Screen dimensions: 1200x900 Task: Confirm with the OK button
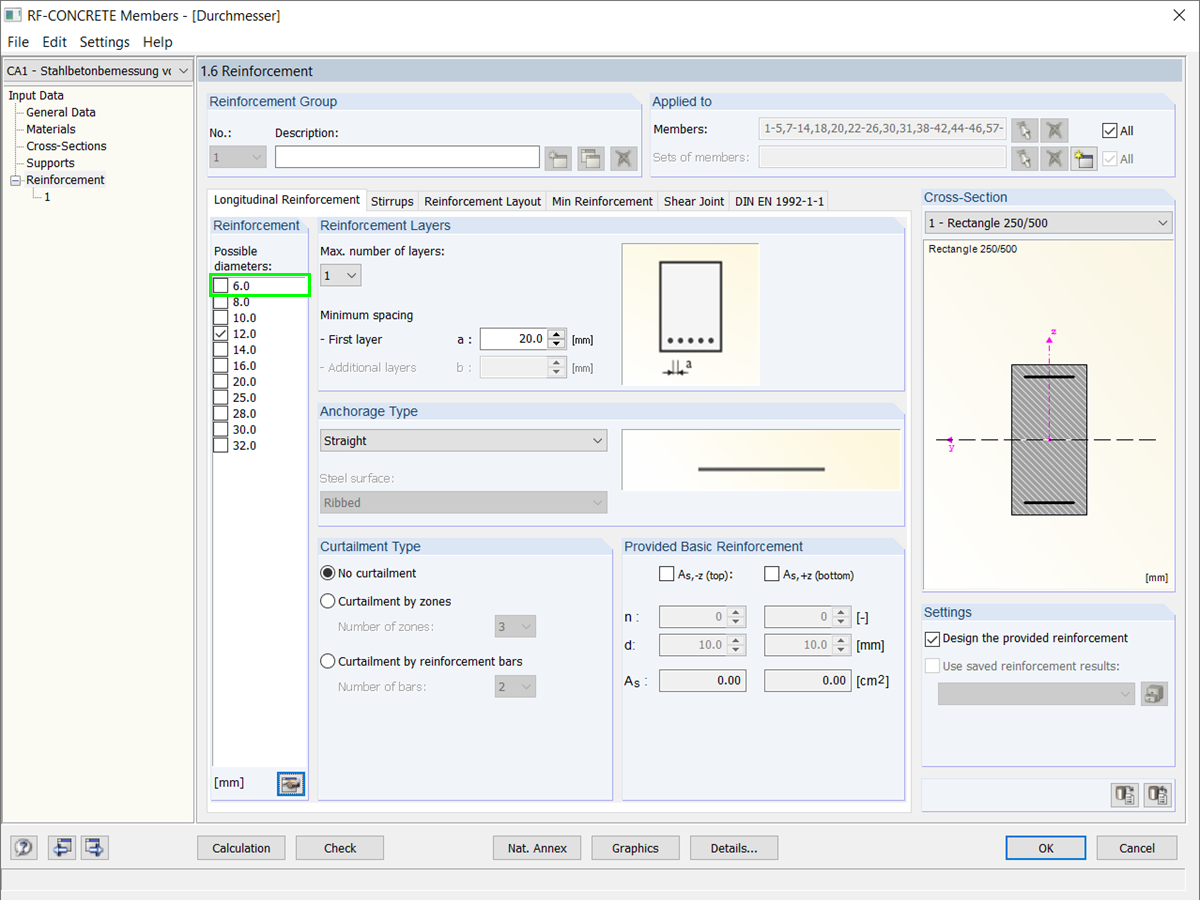point(1046,848)
